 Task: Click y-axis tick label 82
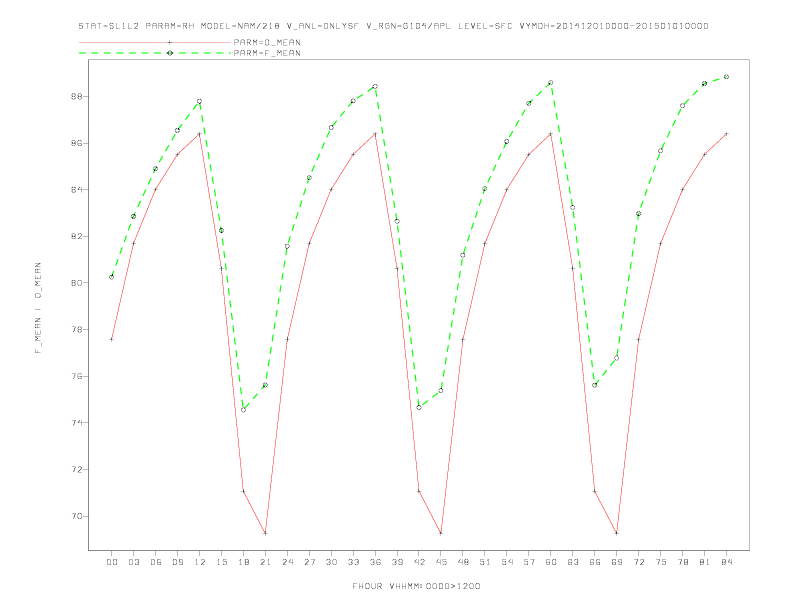coord(76,236)
